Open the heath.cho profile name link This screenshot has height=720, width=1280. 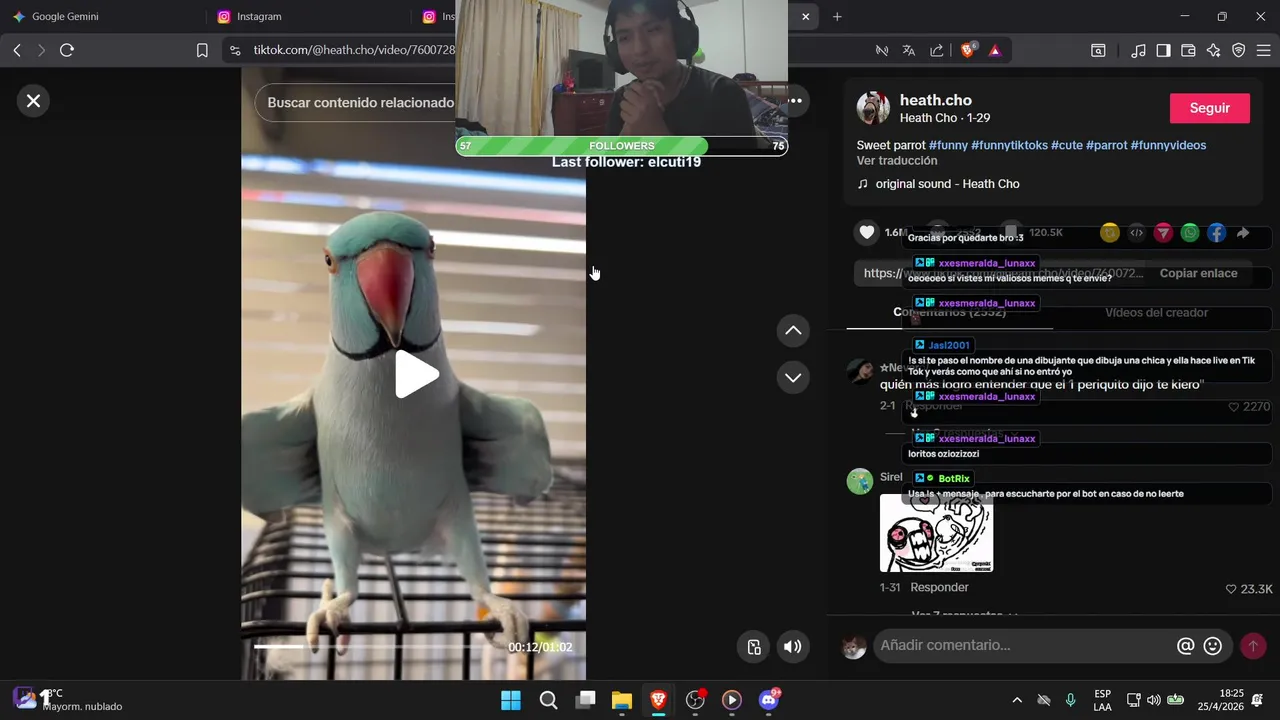tap(936, 100)
